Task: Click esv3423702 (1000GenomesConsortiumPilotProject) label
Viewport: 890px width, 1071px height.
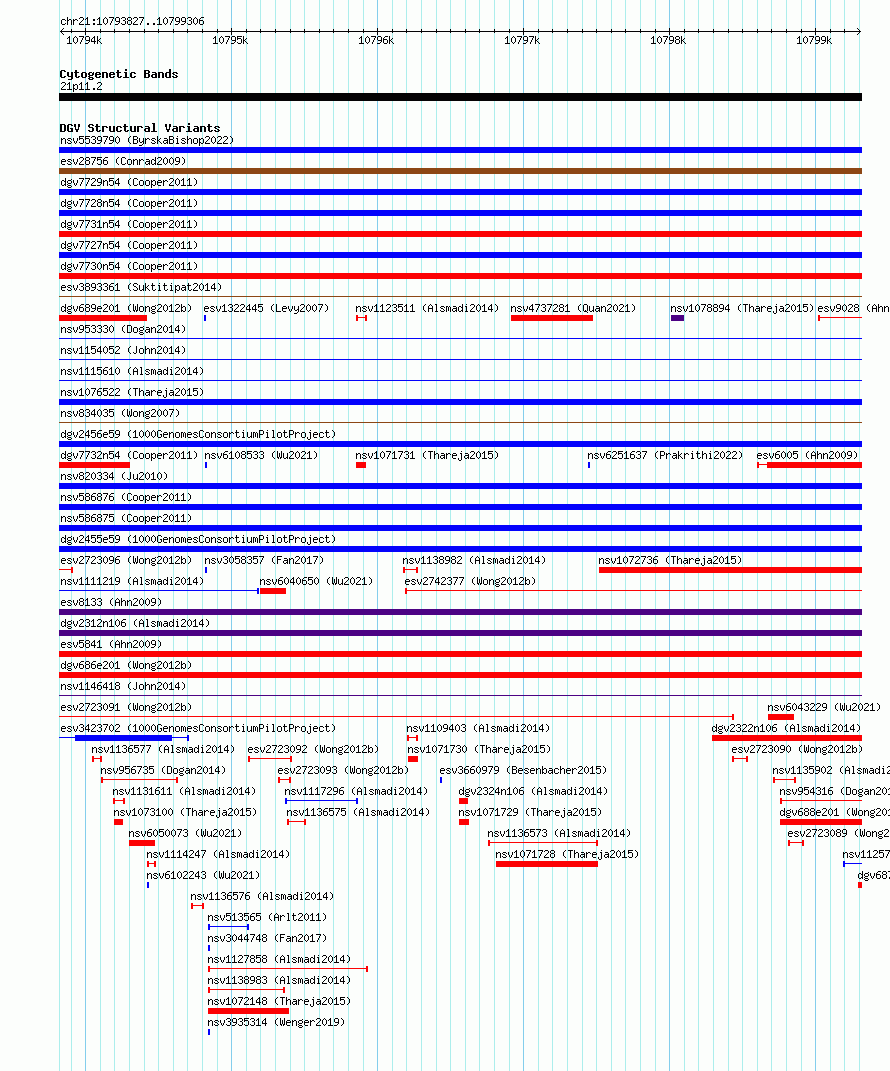Action: pyautogui.click(x=198, y=728)
